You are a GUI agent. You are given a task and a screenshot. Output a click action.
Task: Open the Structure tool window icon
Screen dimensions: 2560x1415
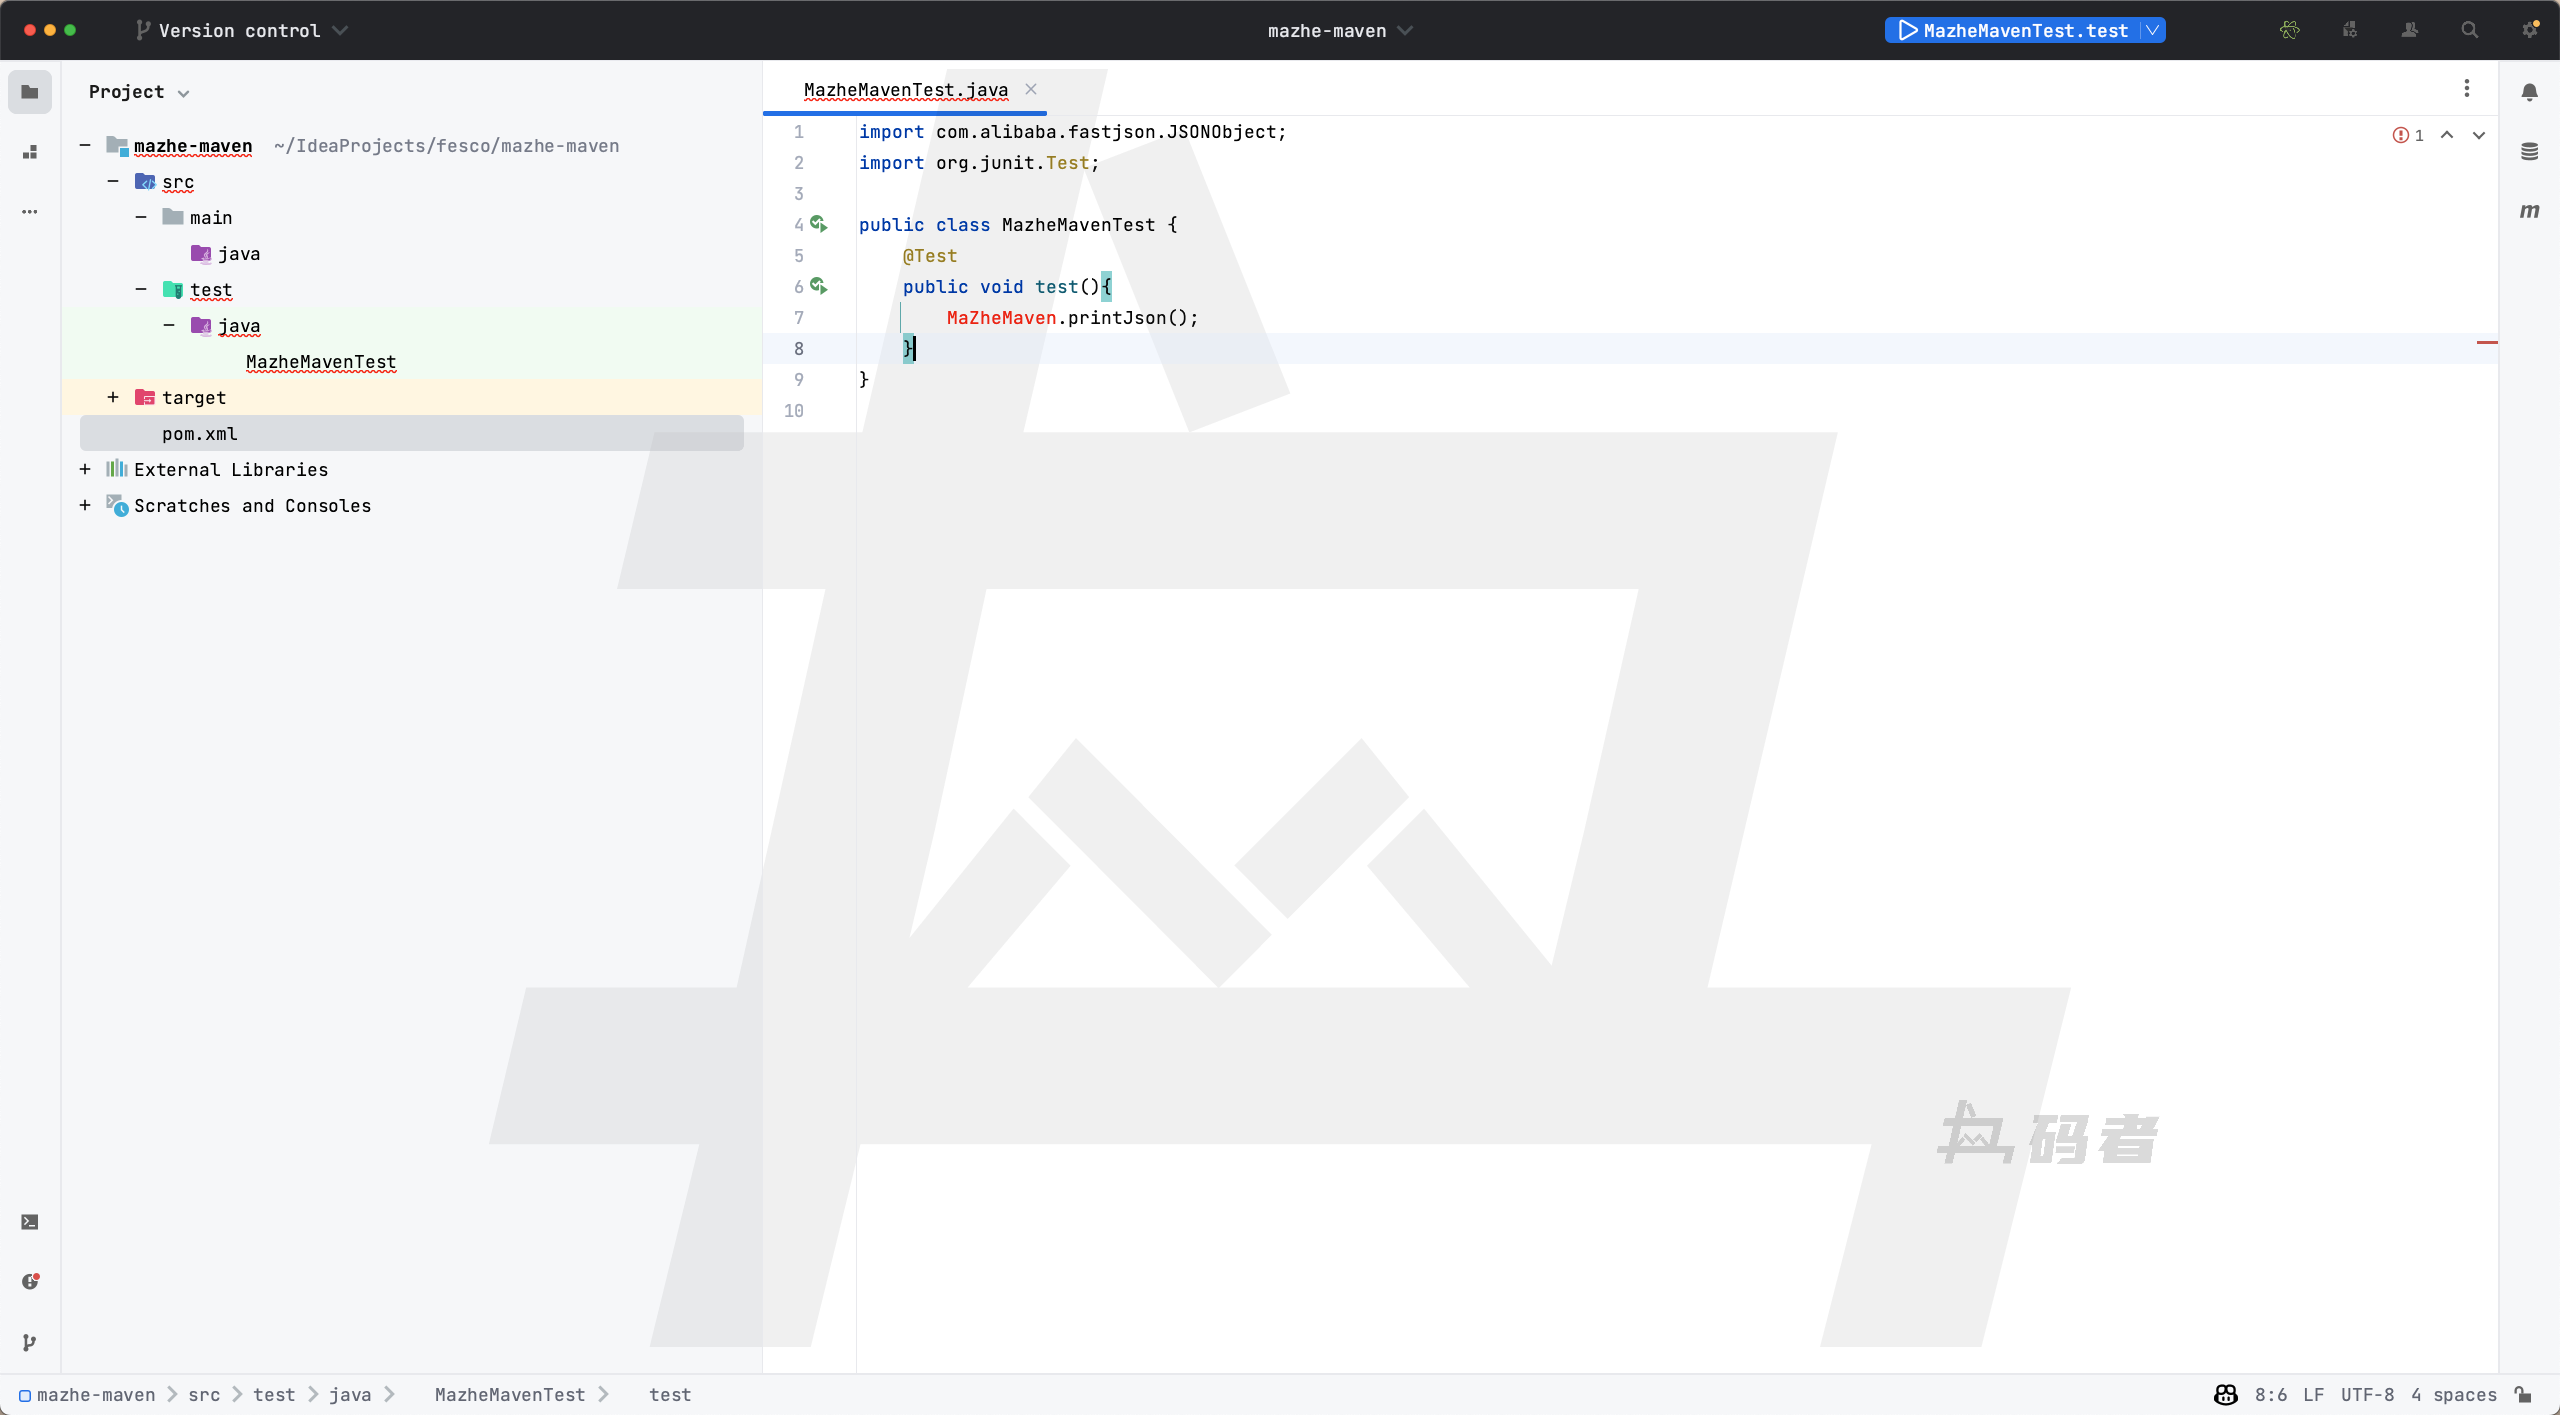tap(30, 152)
